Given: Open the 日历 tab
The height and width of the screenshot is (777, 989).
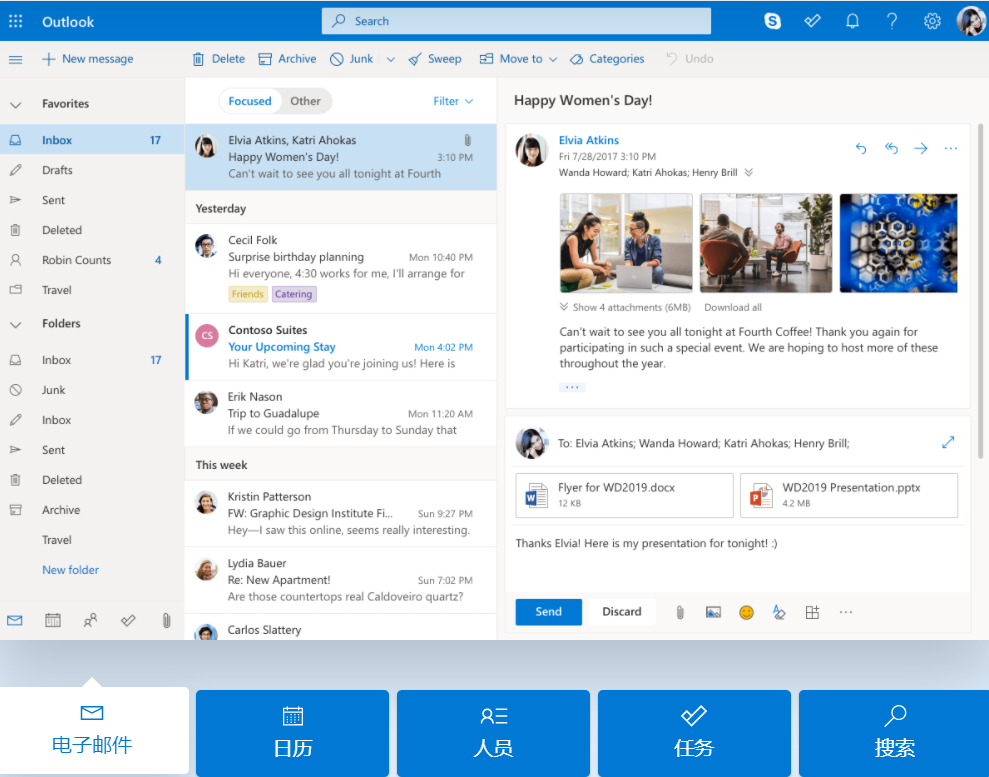Looking at the screenshot, I should (293, 733).
